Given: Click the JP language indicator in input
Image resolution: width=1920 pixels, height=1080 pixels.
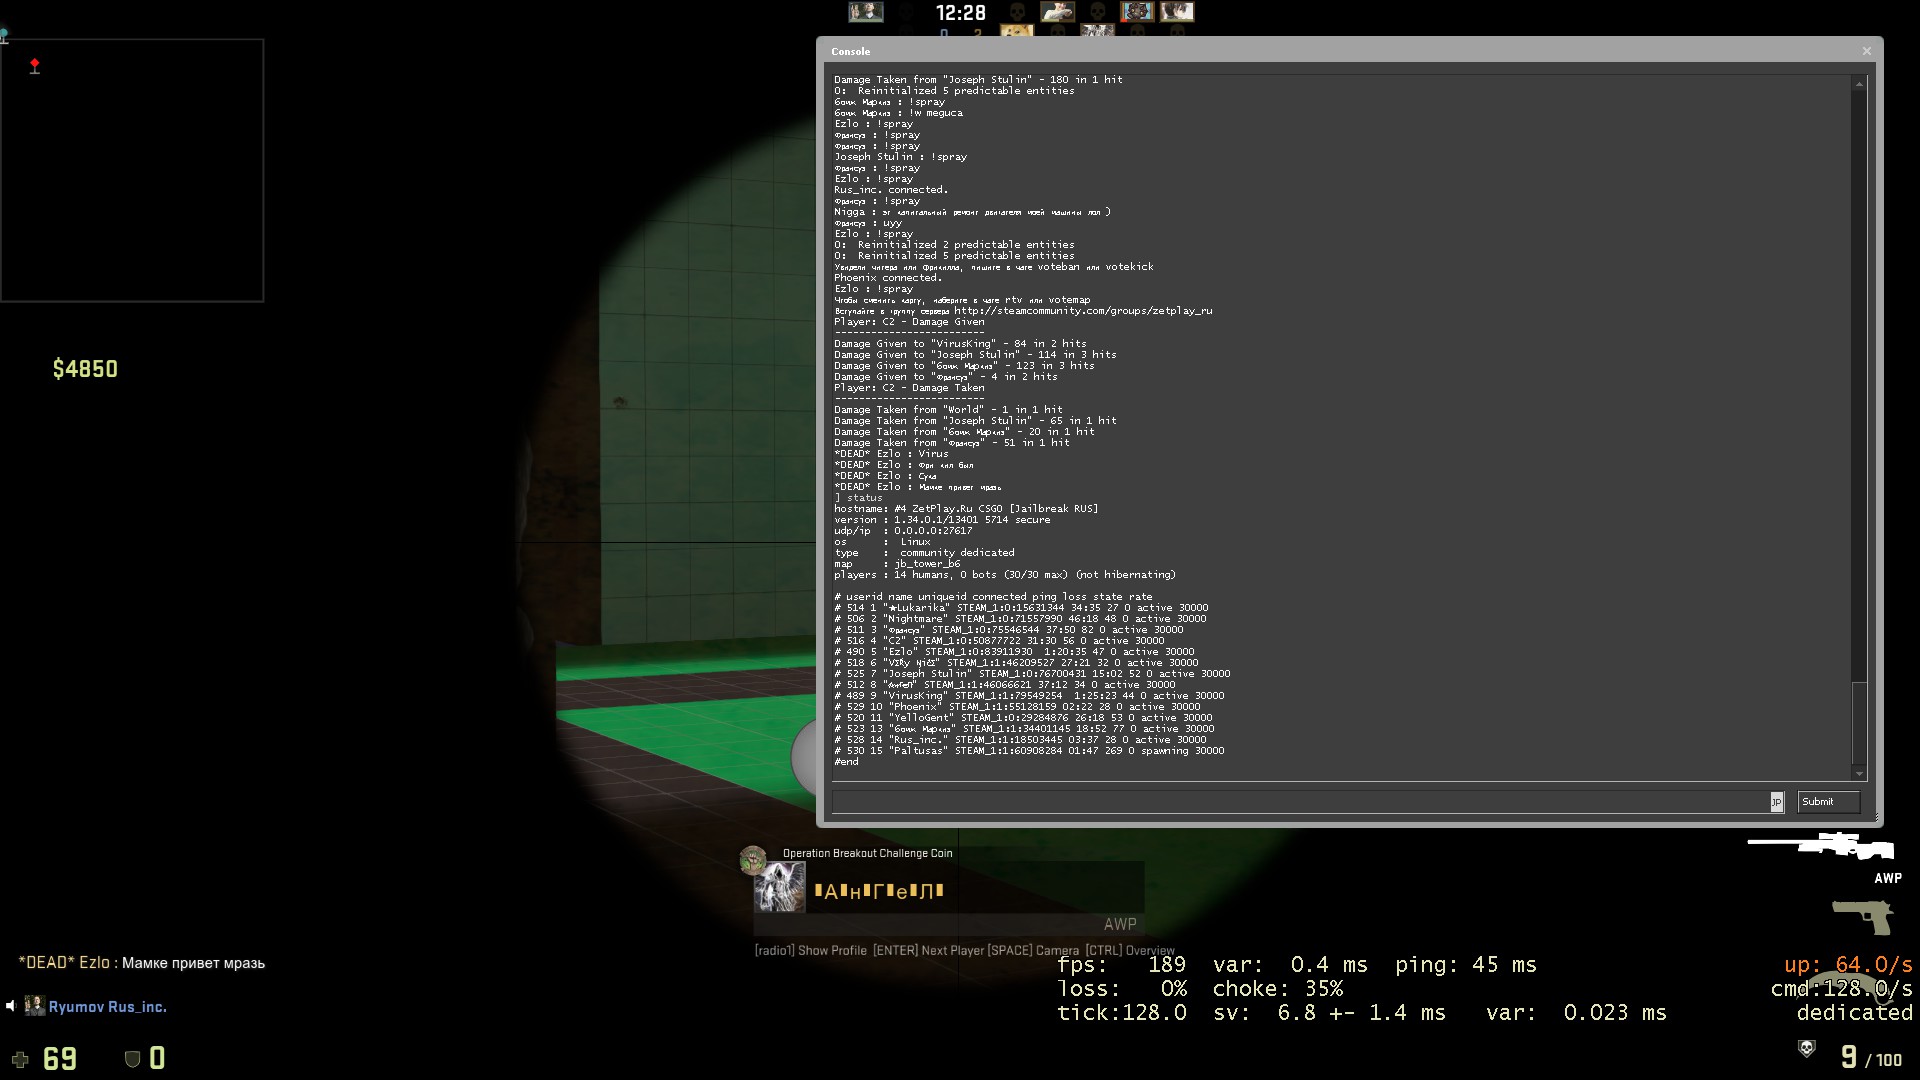Looking at the screenshot, I should tap(1776, 802).
